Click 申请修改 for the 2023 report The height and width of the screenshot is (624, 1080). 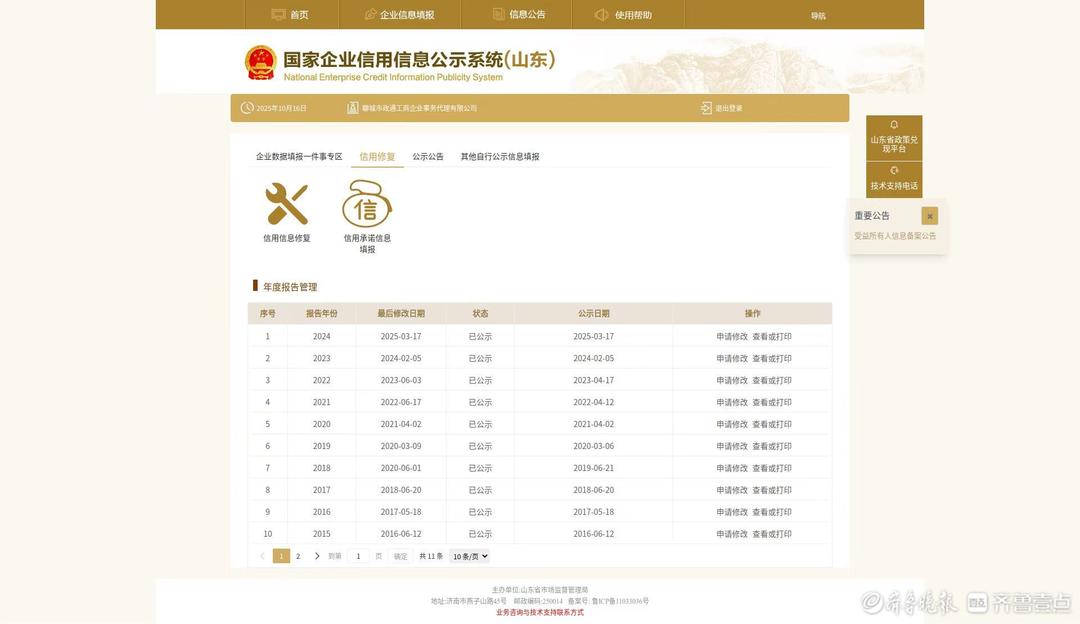click(731, 359)
